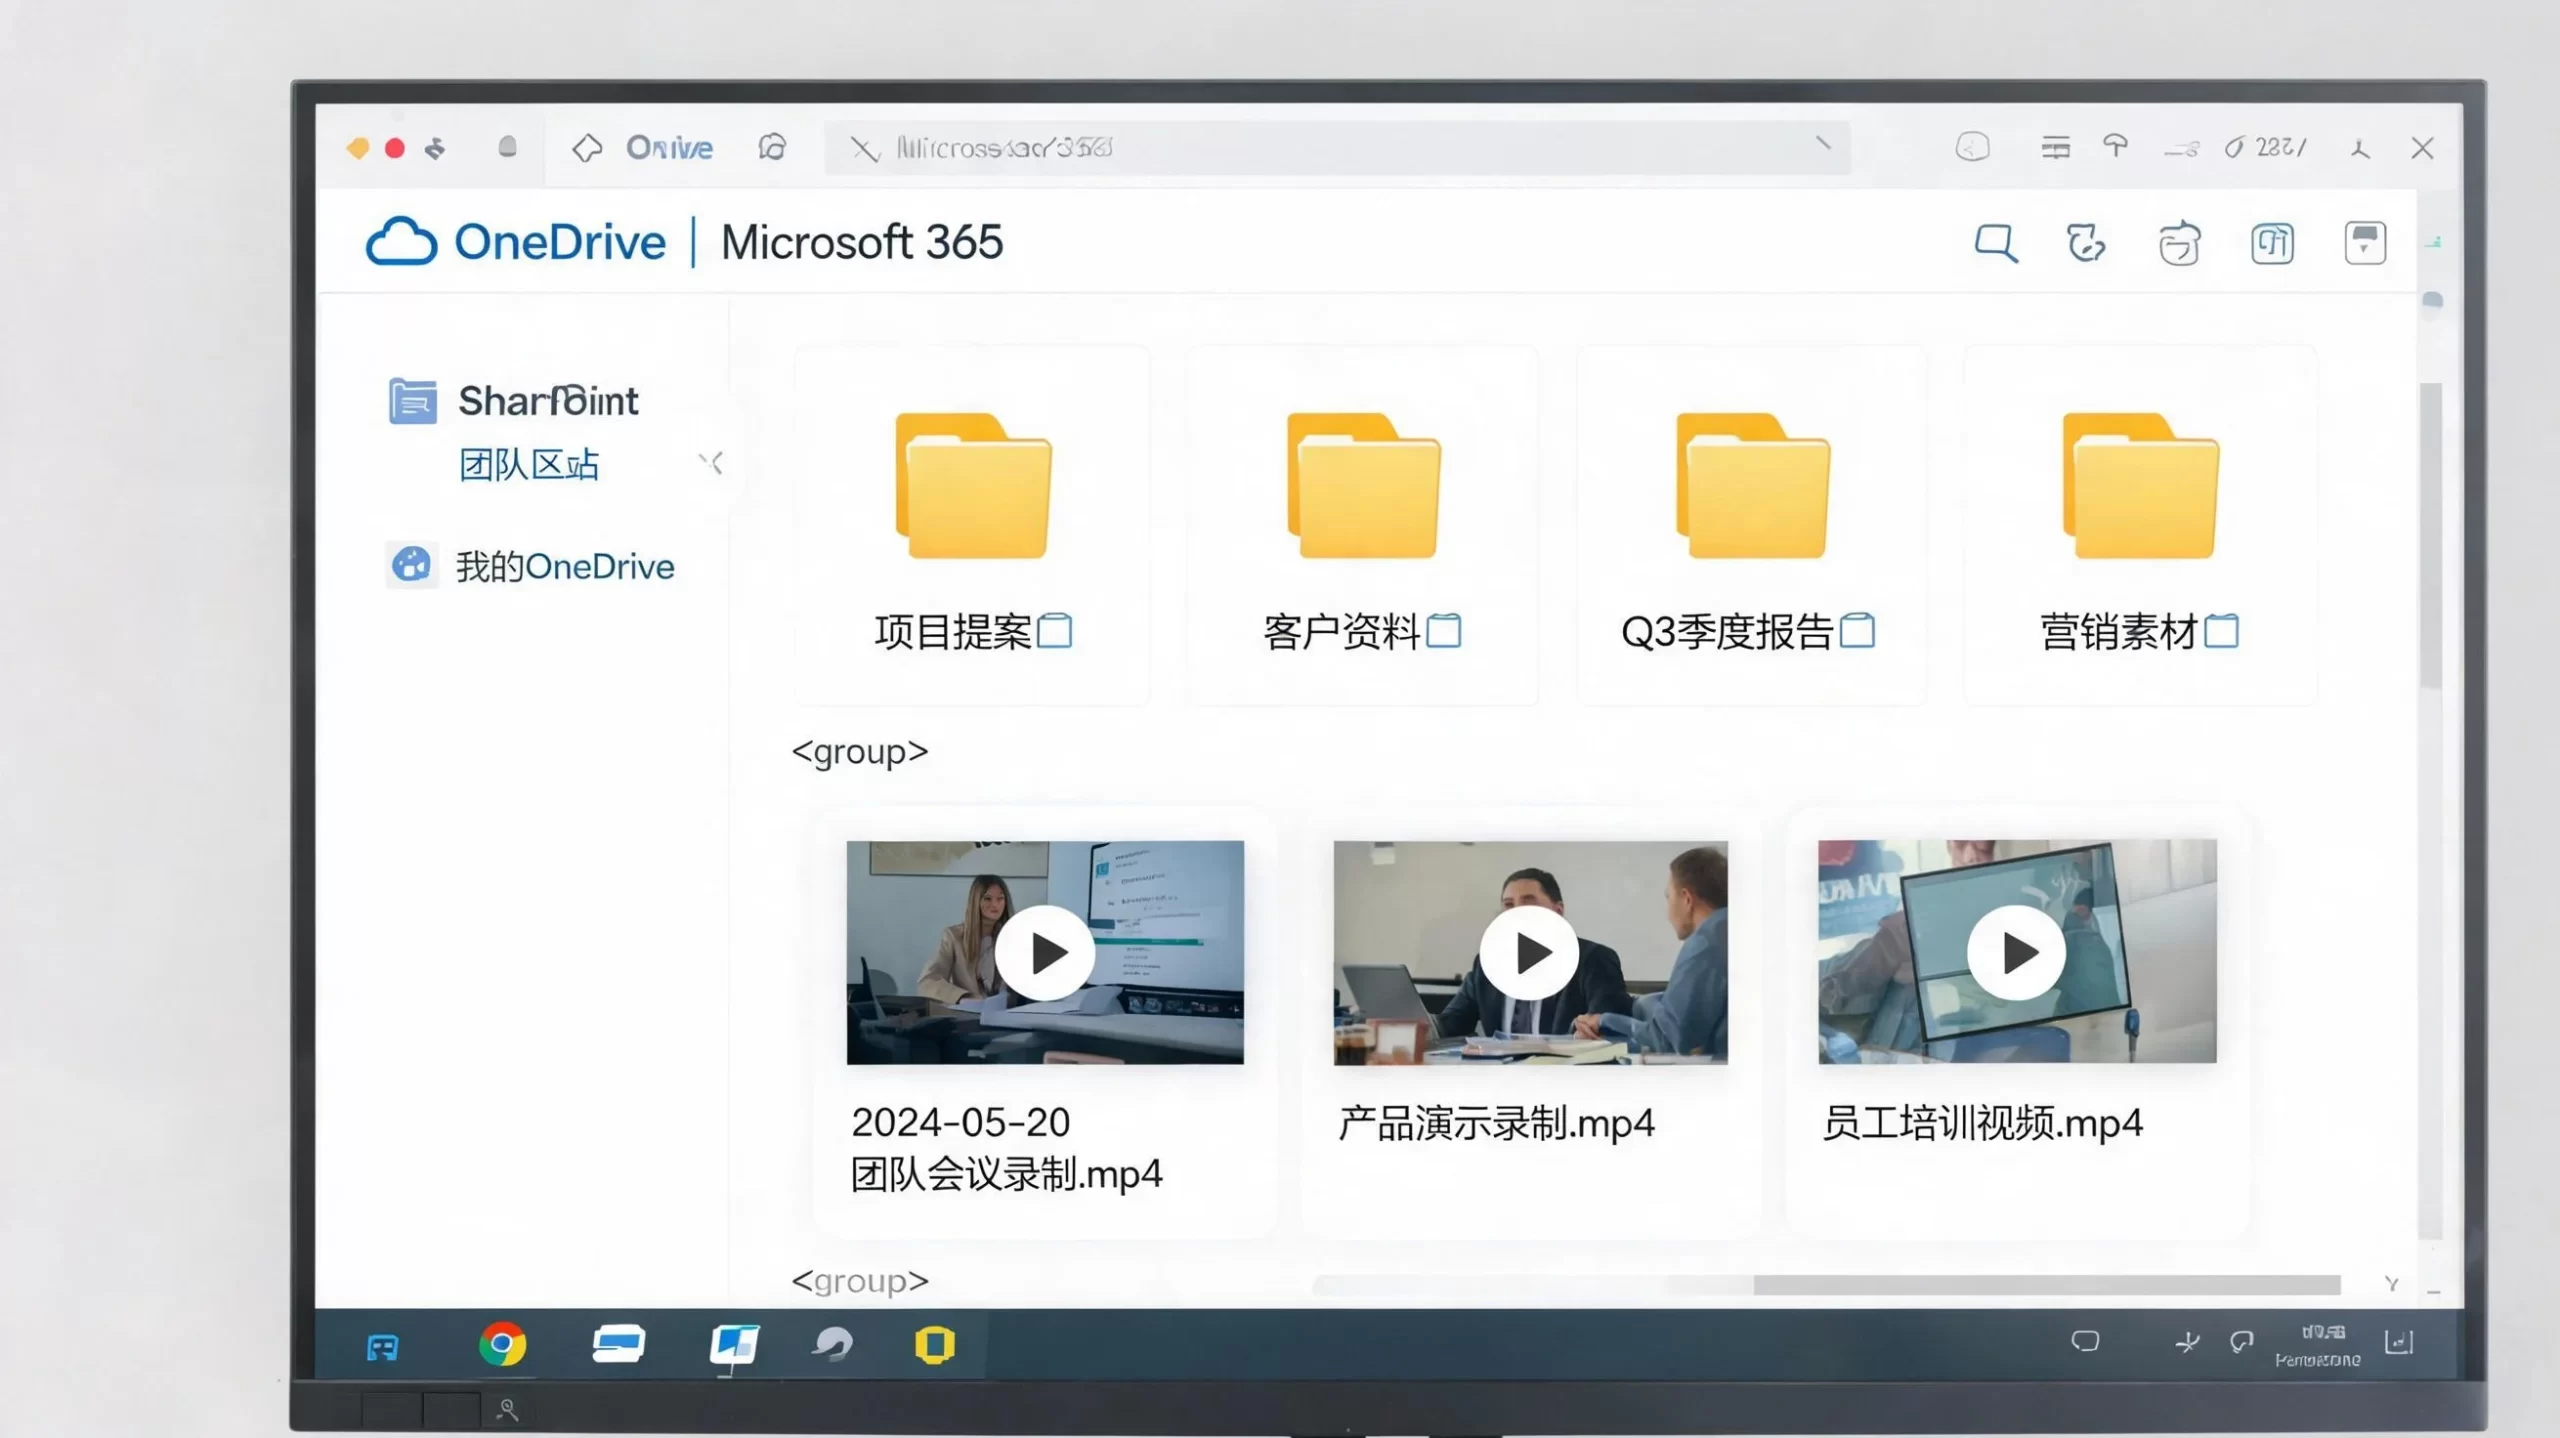Open file 产品演示录制.mp4
This screenshot has width=2560, height=1438.
[x=1496, y=1124]
